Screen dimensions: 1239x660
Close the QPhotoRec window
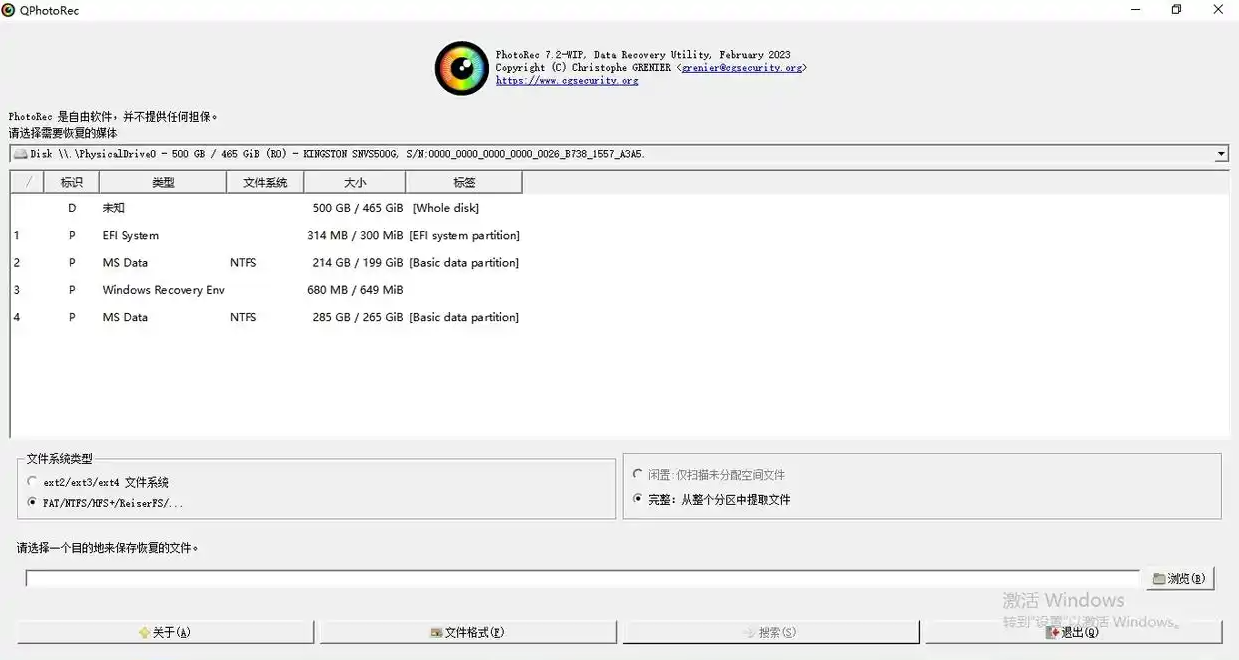point(1218,10)
